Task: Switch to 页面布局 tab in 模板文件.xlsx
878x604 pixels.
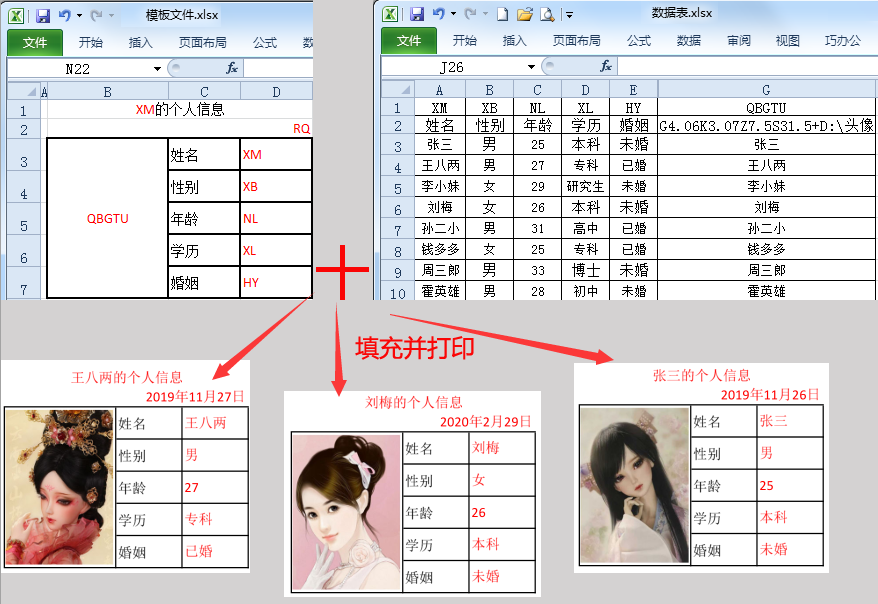Action: pos(202,43)
